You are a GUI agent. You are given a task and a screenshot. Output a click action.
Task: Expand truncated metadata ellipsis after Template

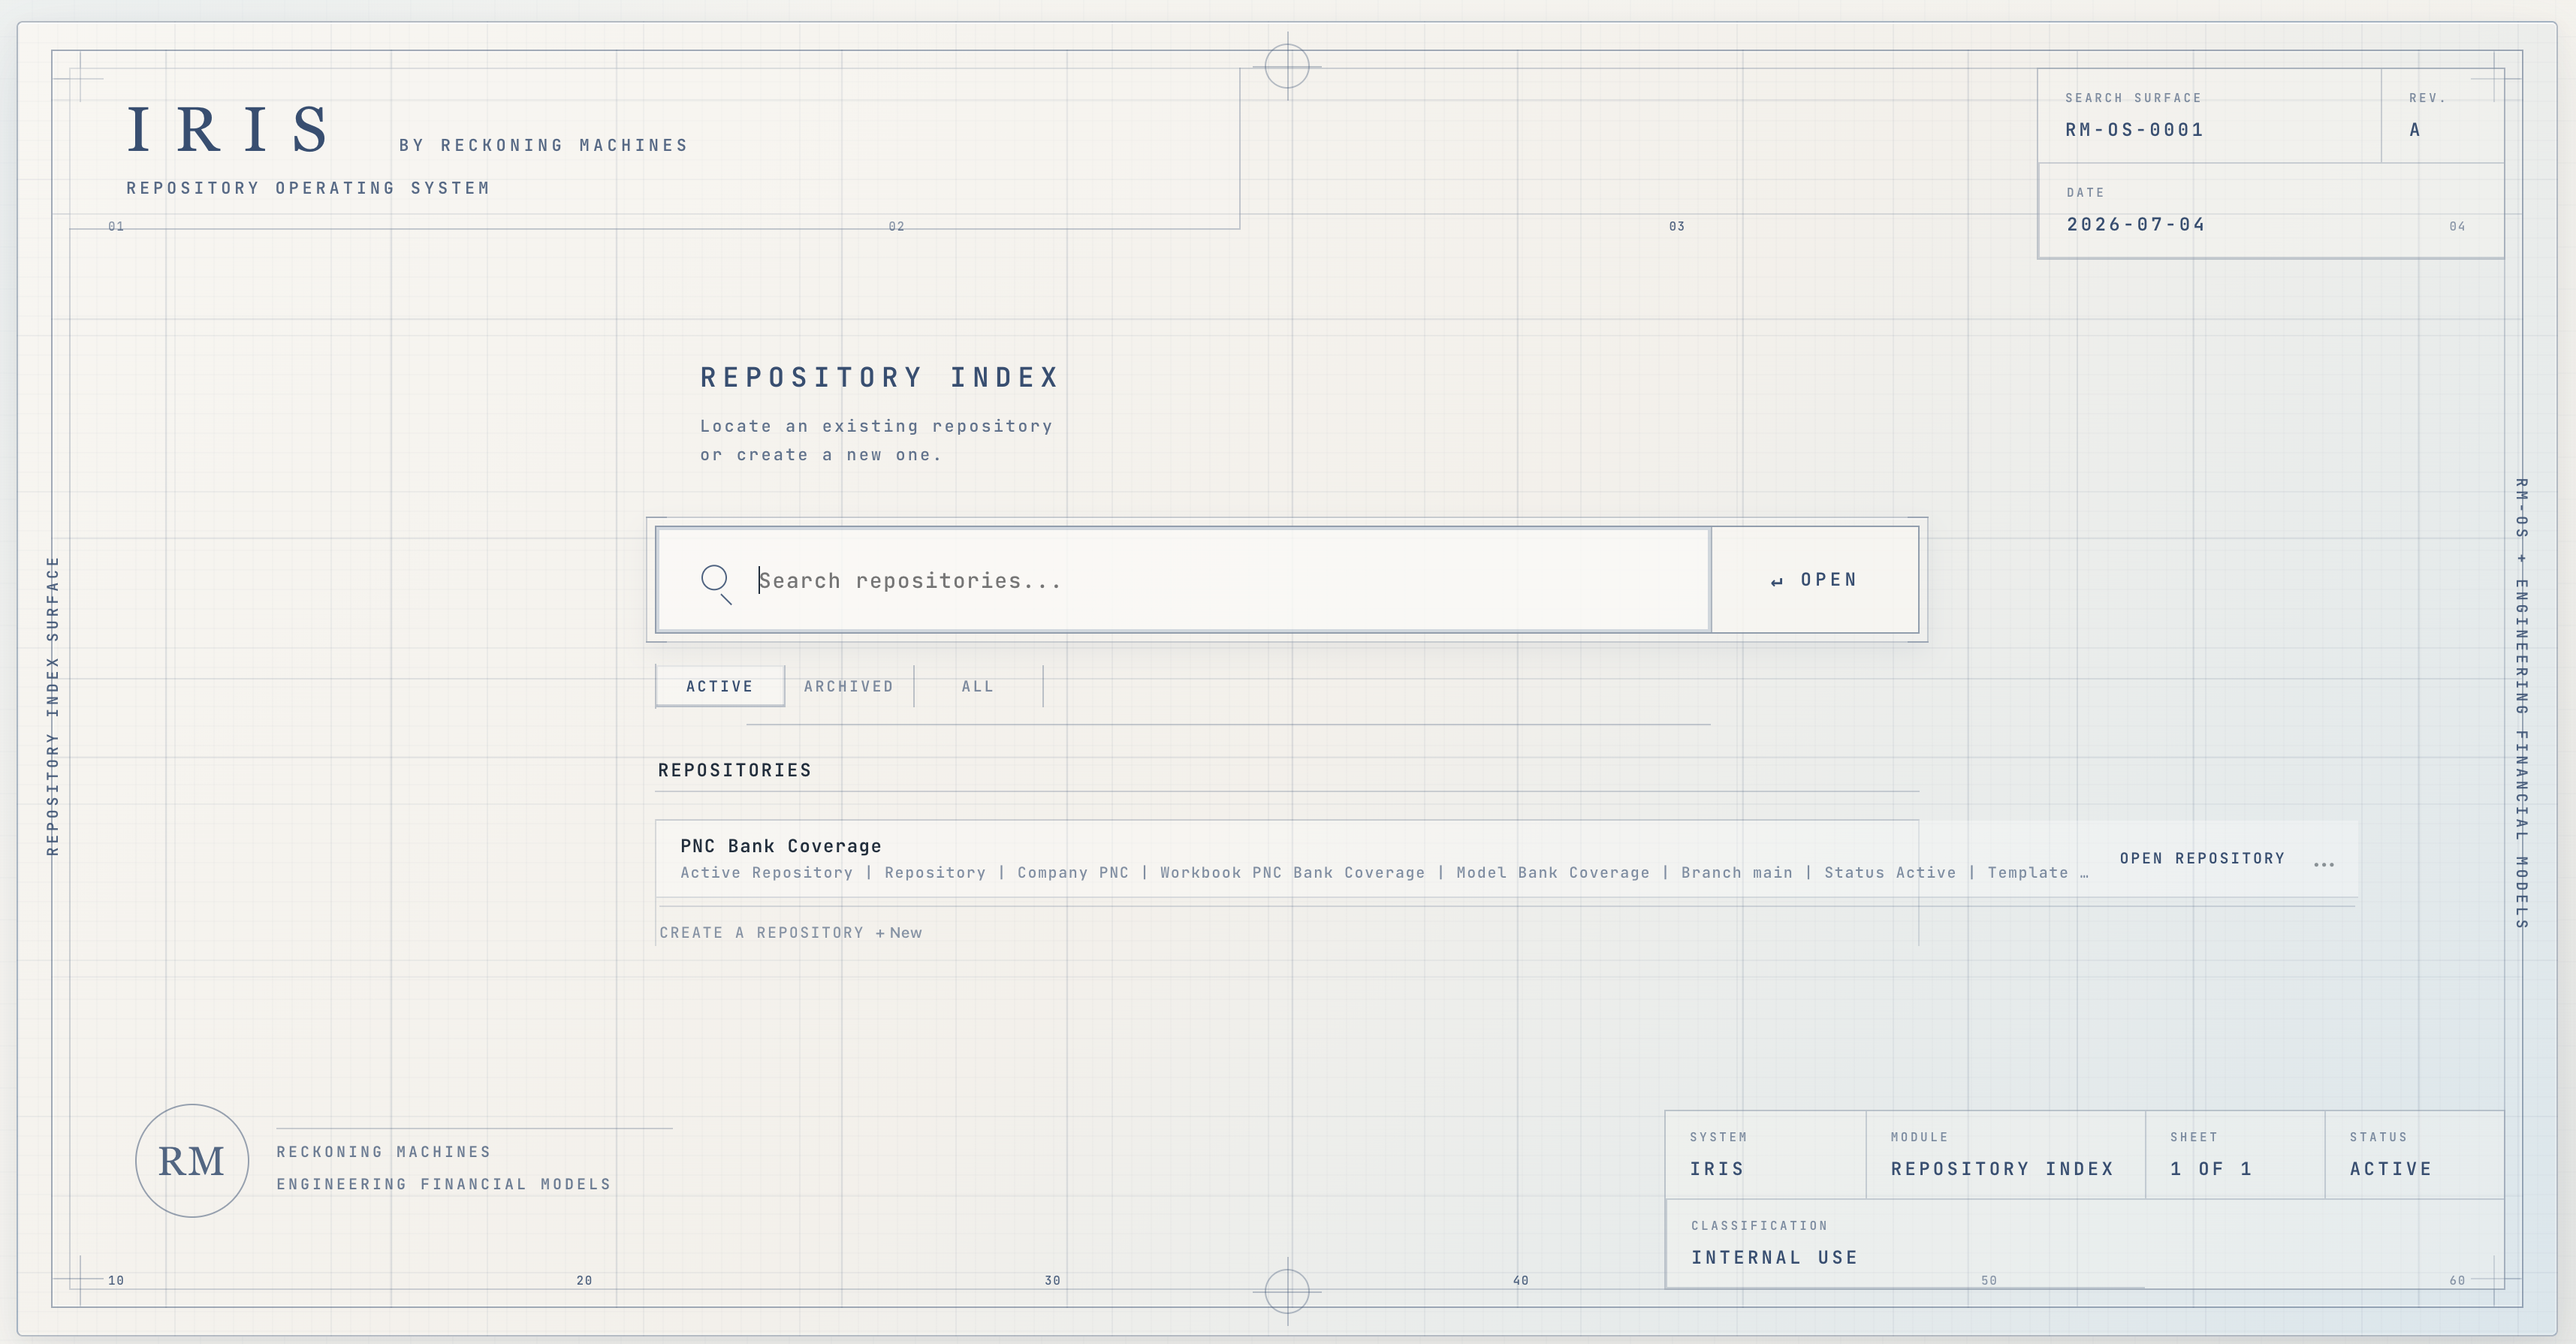pyautogui.click(x=2084, y=873)
